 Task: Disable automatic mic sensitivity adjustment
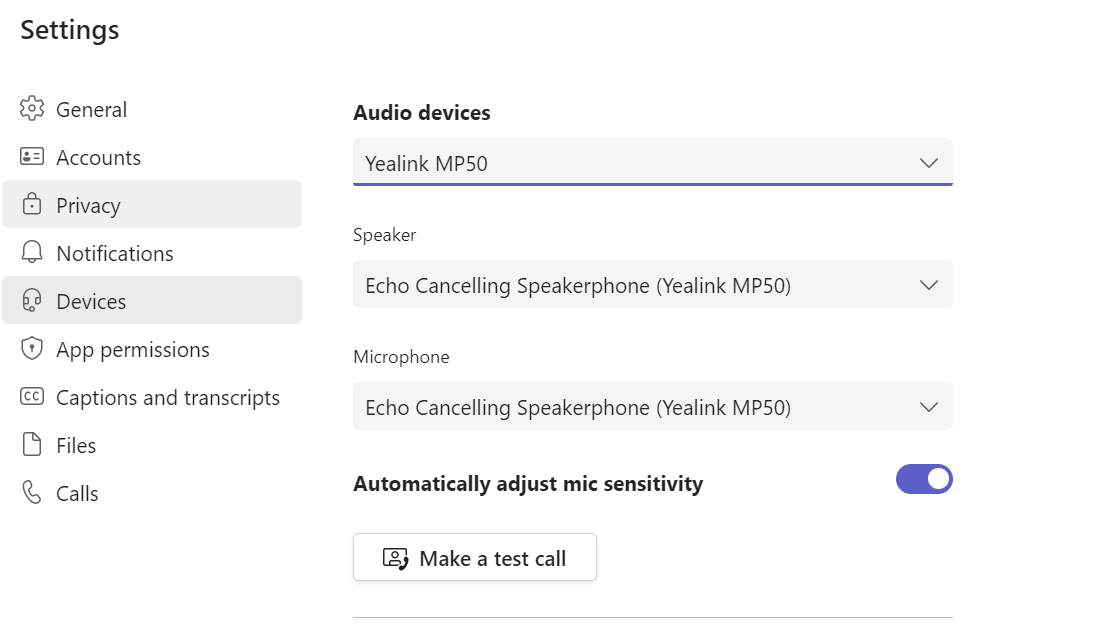[x=924, y=479]
